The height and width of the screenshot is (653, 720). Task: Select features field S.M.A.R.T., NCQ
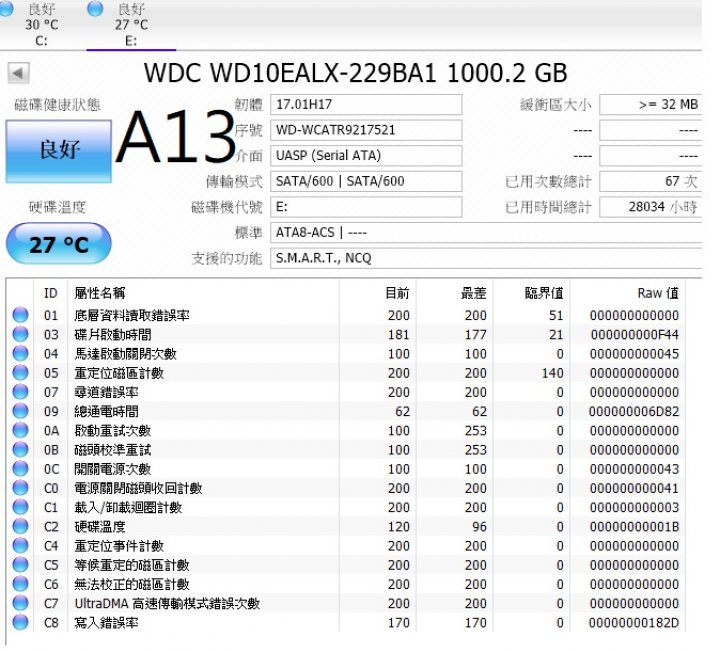pyautogui.click(x=486, y=258)
